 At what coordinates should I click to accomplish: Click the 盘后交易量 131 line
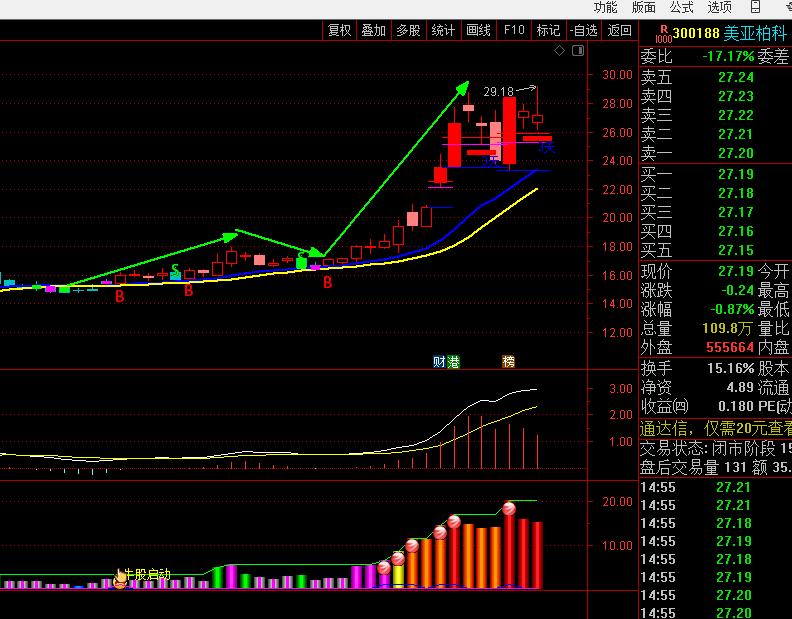pyautogui.click(x=715, y=467)
